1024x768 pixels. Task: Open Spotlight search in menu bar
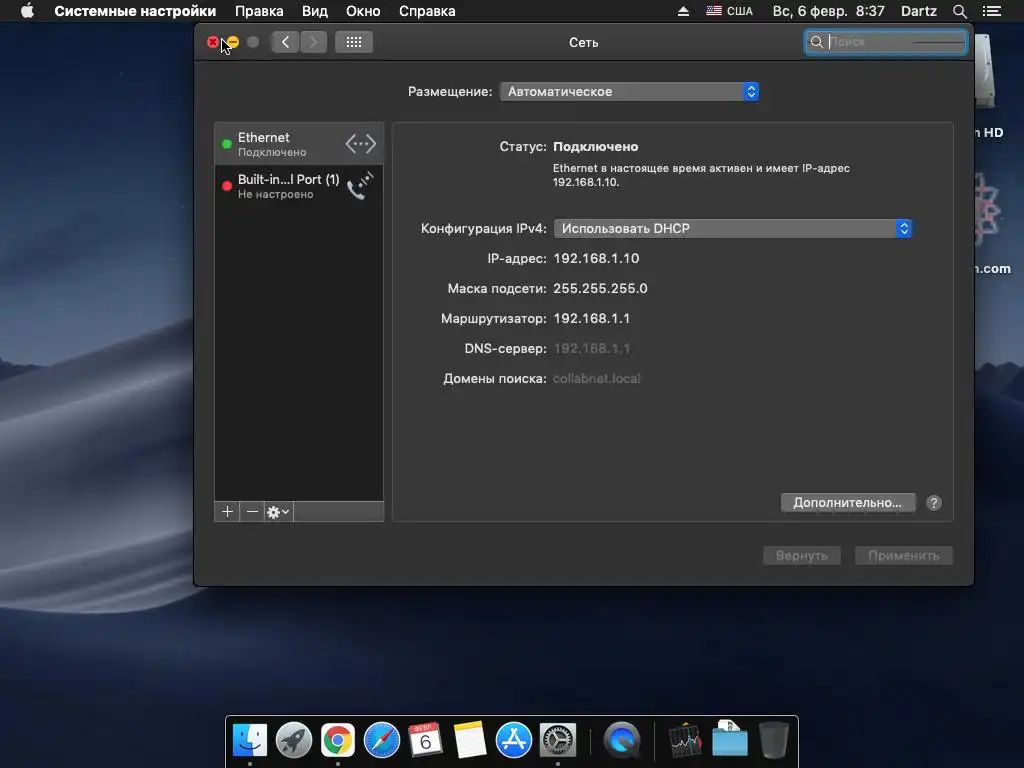[x=959, y=11]
